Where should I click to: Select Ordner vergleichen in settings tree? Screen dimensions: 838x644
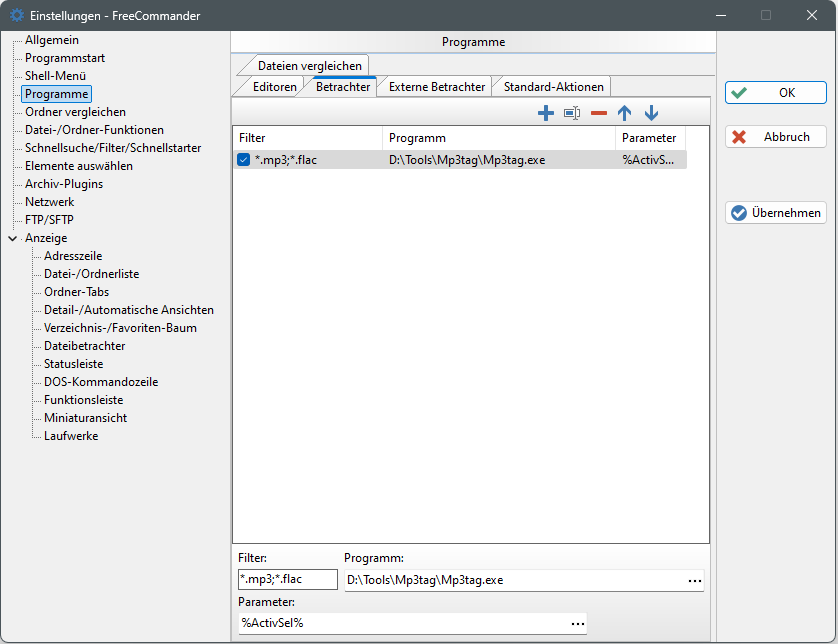(x=75, y=112)
